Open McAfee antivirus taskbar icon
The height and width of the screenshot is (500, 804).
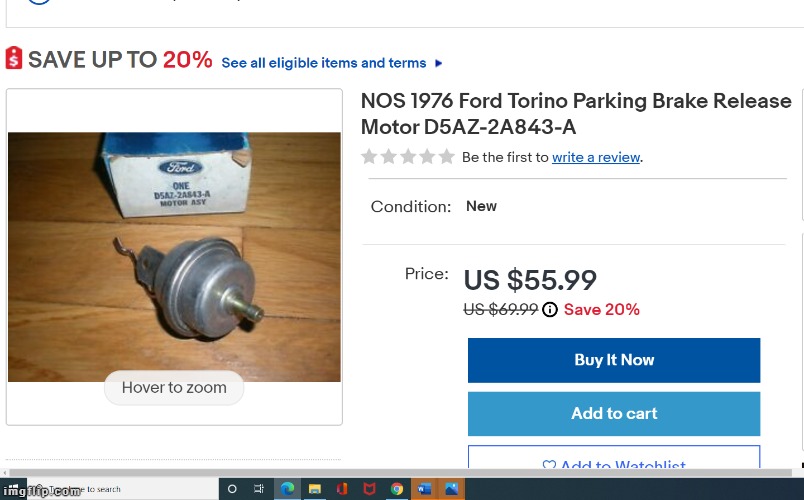pyautogui.click(x=369, y=489)
